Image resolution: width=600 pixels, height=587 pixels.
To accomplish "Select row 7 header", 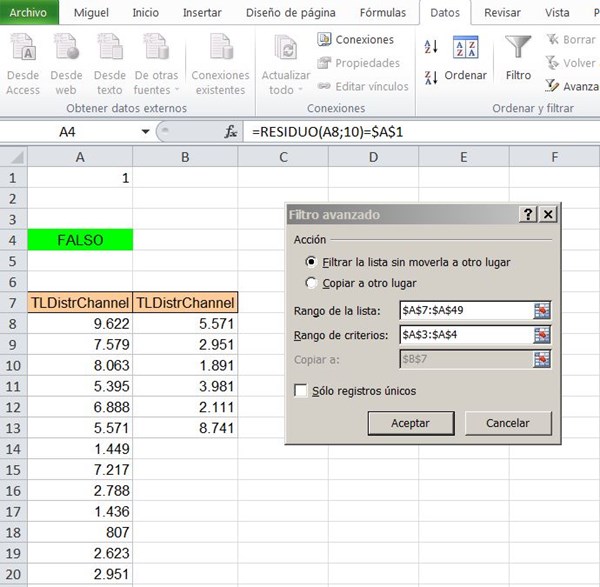I will click(13, 303).
